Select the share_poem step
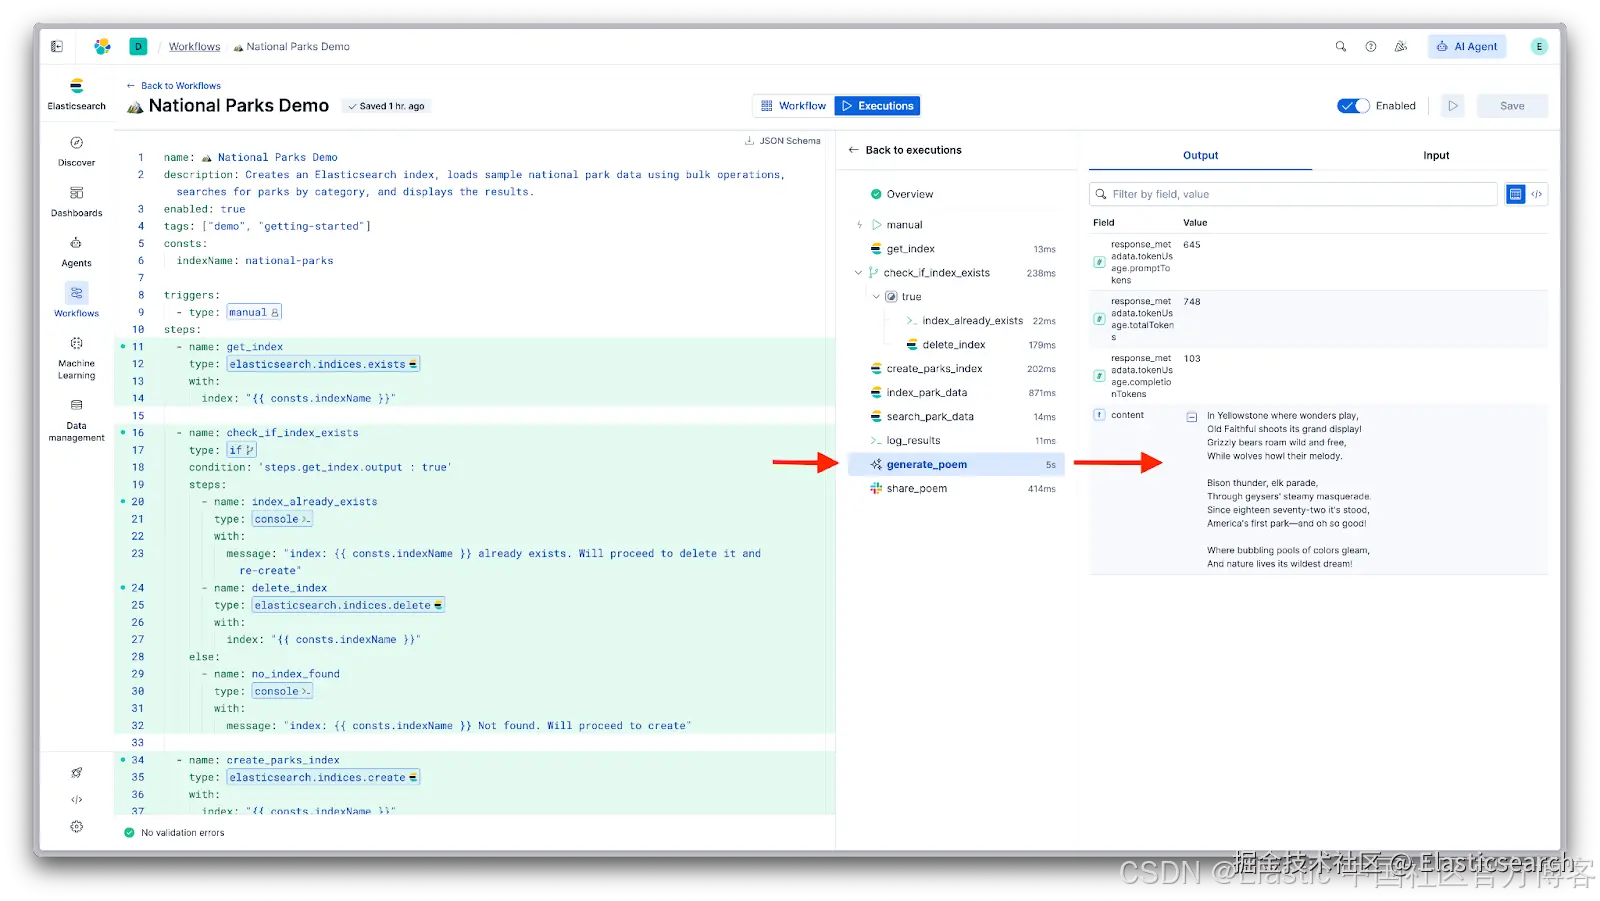 (x=956, y=489)
